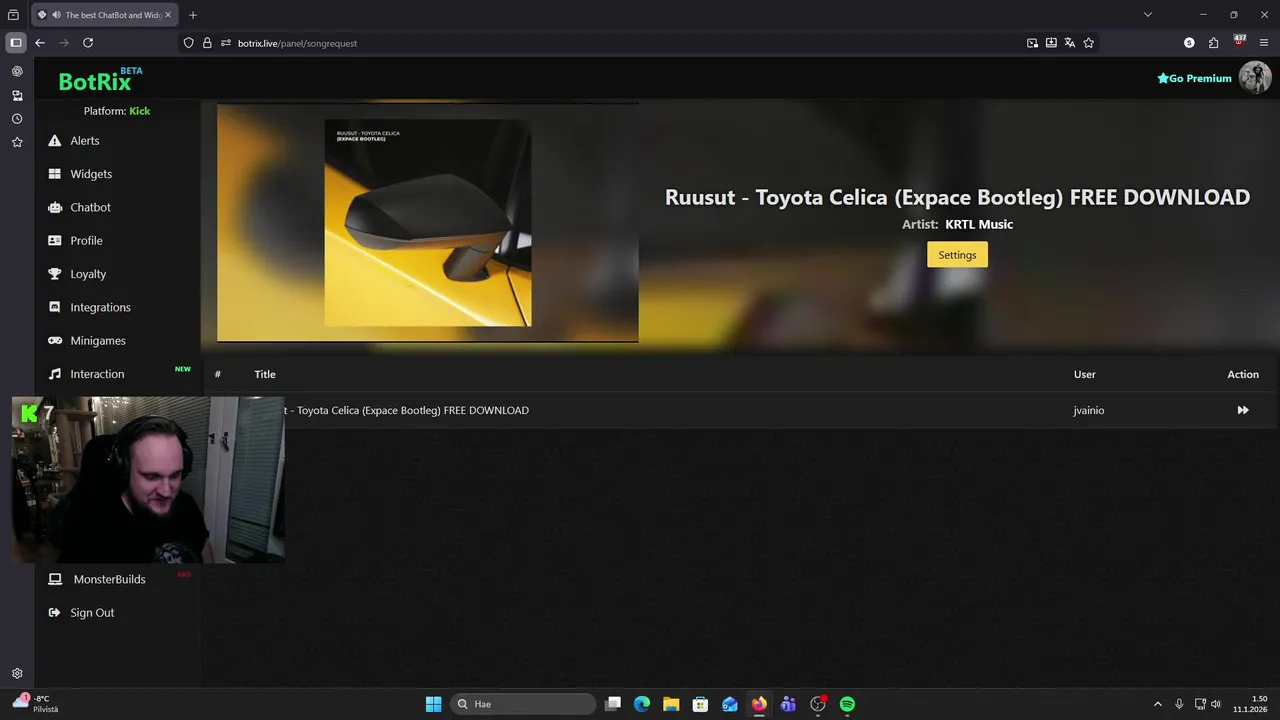Click user jvainio in song queue
1280x720 pixels.
tap(1088, 410)
